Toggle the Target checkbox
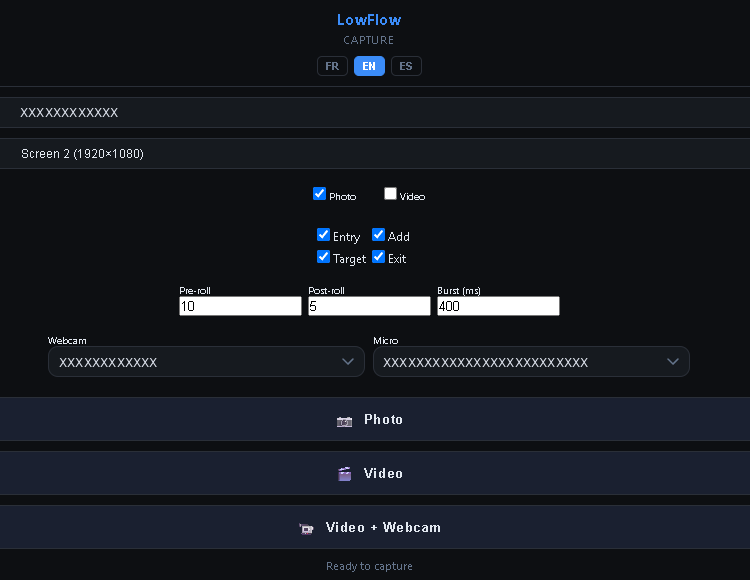 click(x=323, y=257)
